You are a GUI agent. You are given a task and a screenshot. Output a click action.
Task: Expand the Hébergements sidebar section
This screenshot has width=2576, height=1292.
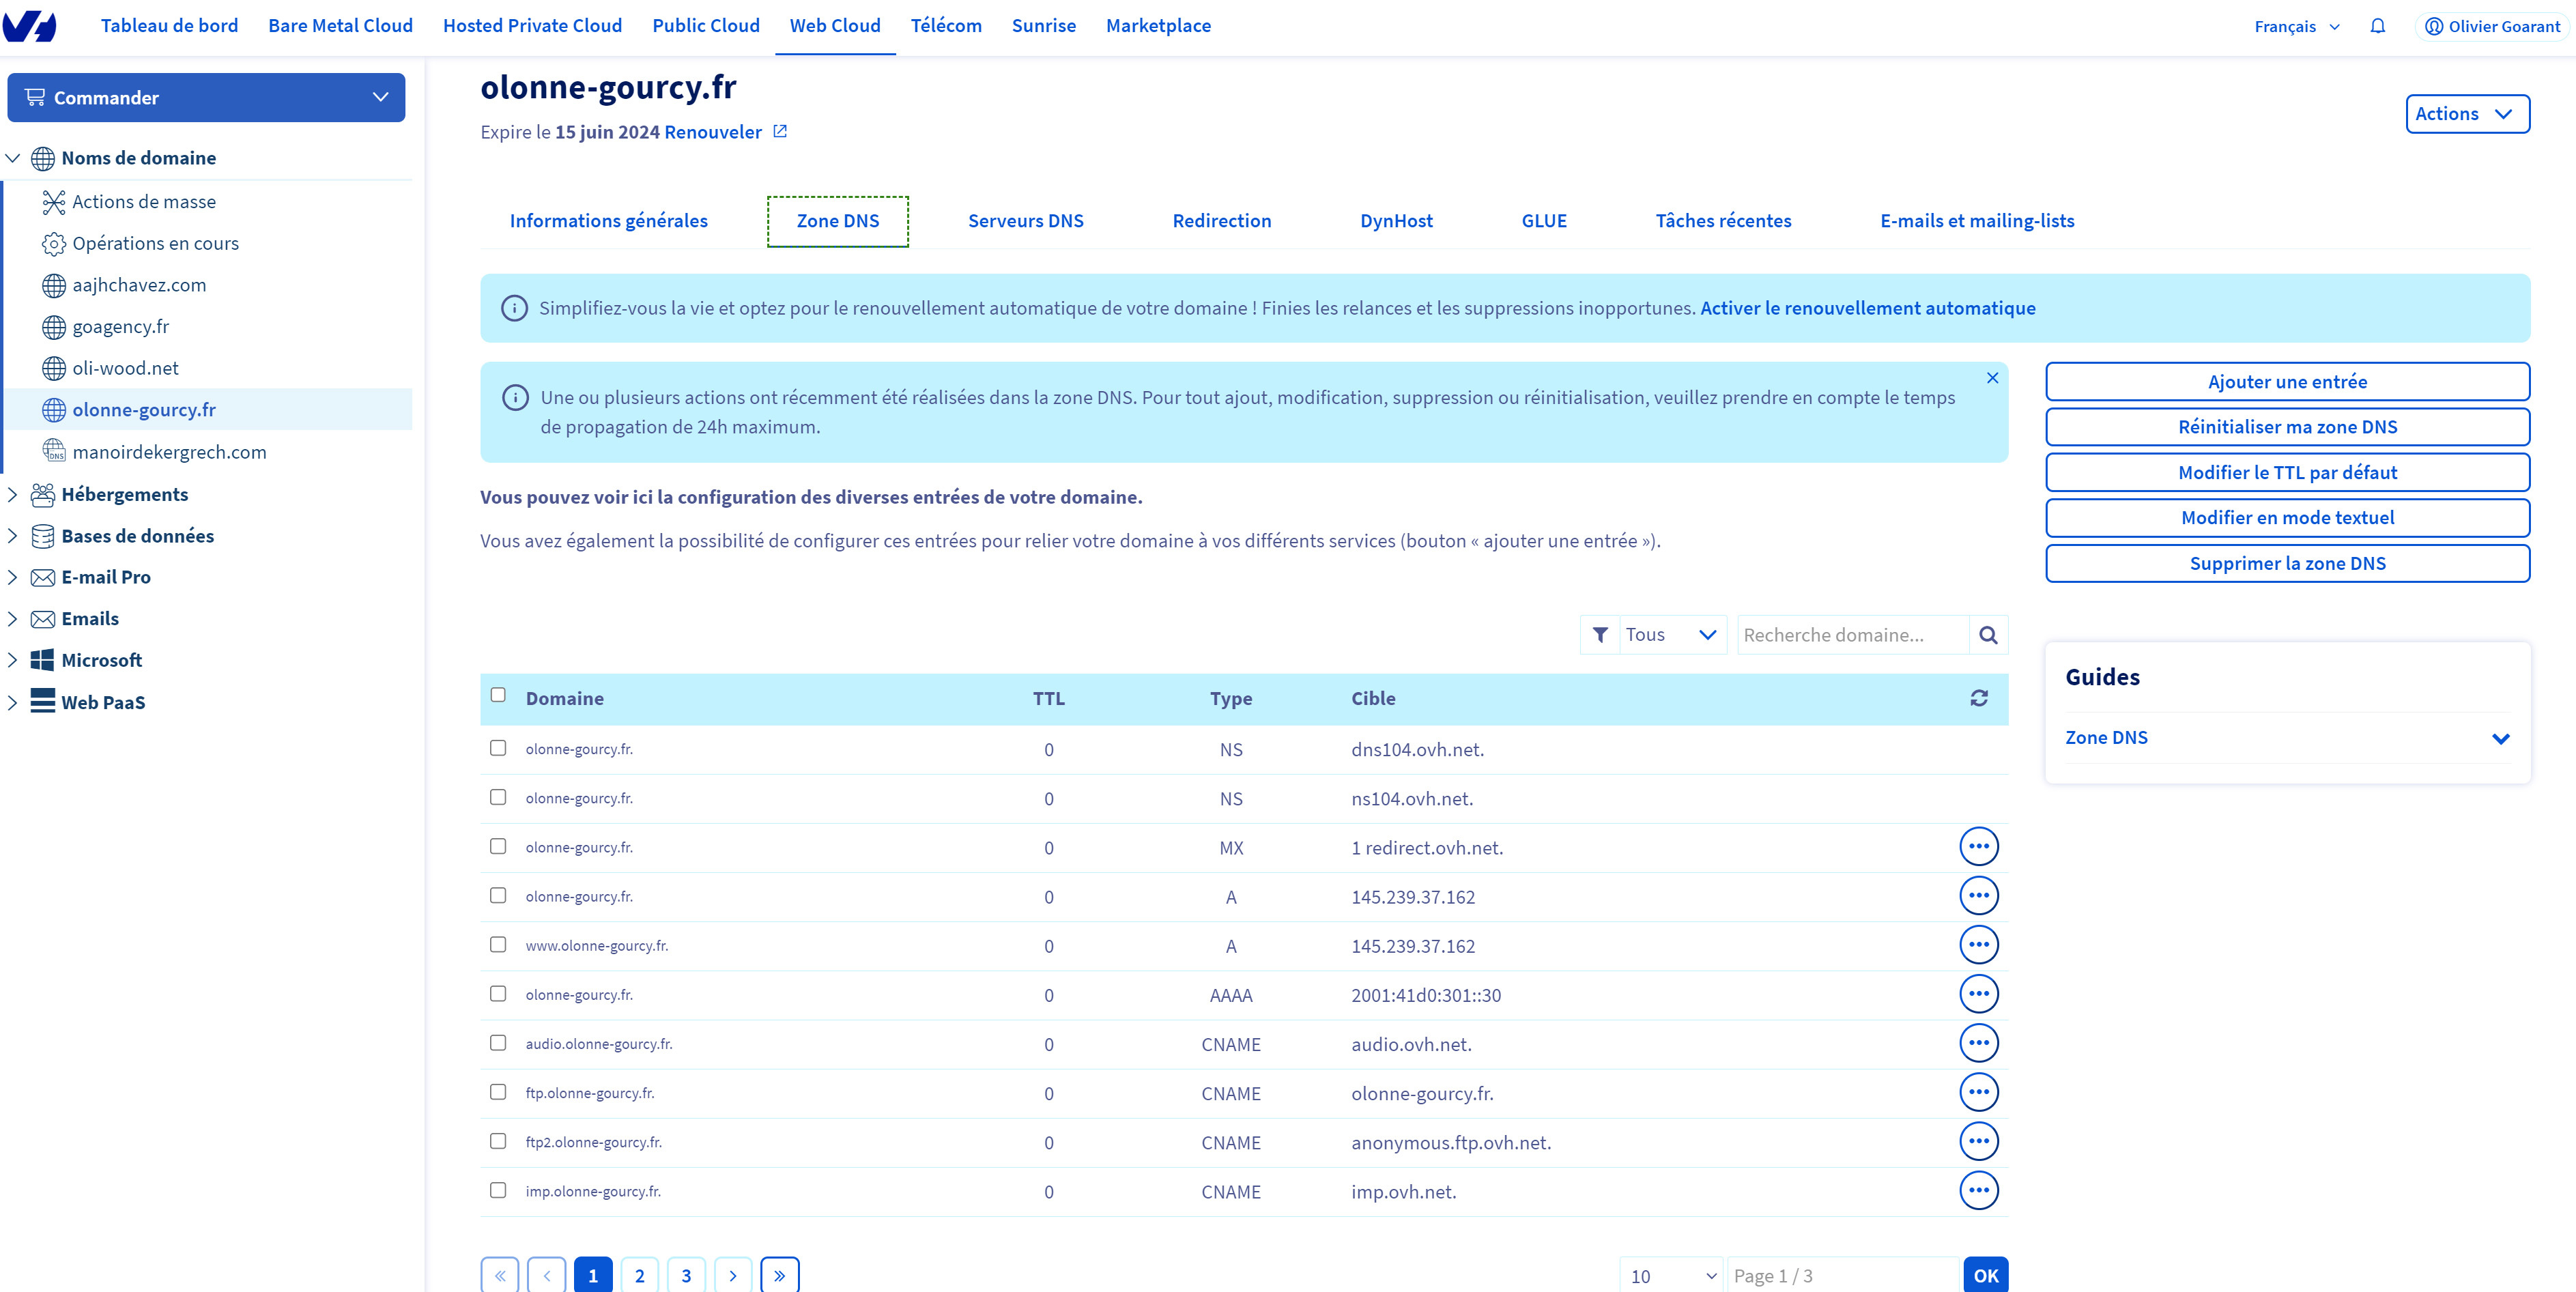[x=124, y=494]
